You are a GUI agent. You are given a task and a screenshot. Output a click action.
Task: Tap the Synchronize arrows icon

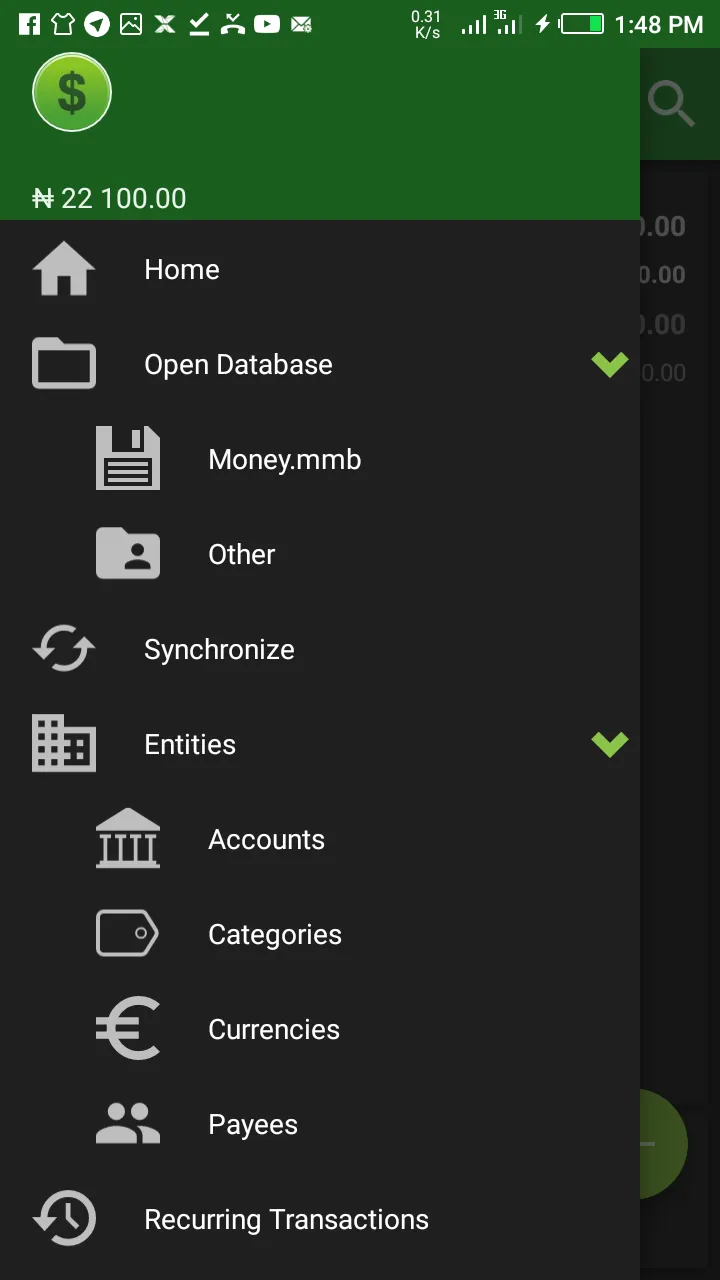(x=64, y=649)
